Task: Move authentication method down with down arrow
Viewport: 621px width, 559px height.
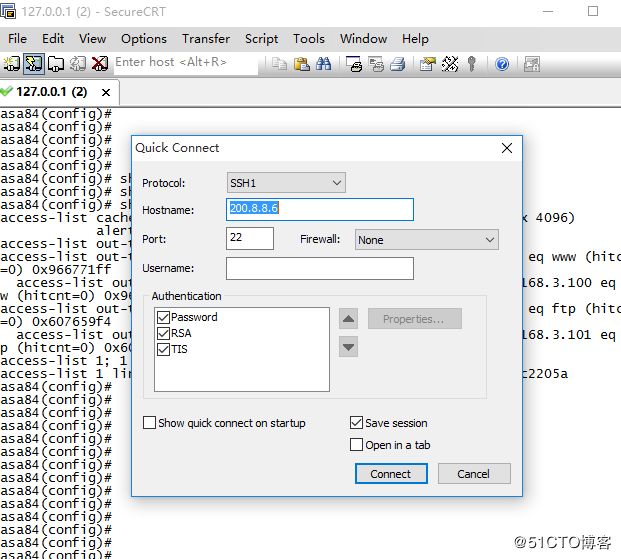Action: point(348,347)
